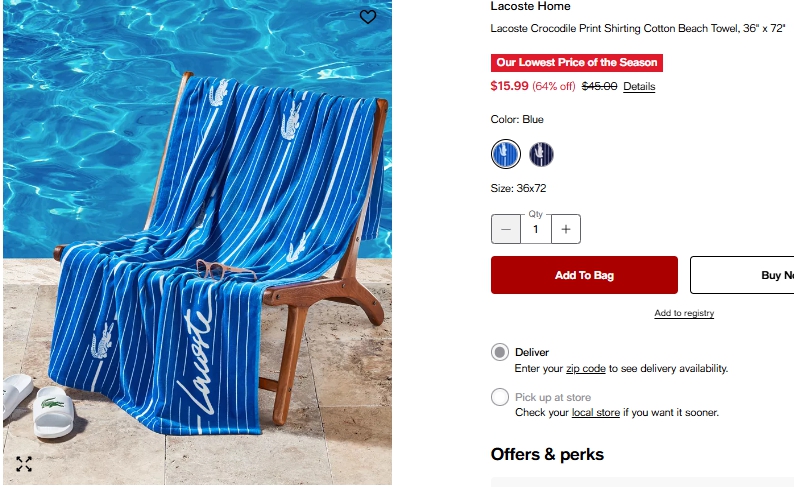Click the Lowest Price of the Season badge
Viewport: 794px width, 487px height.
[x=576, y=63]
